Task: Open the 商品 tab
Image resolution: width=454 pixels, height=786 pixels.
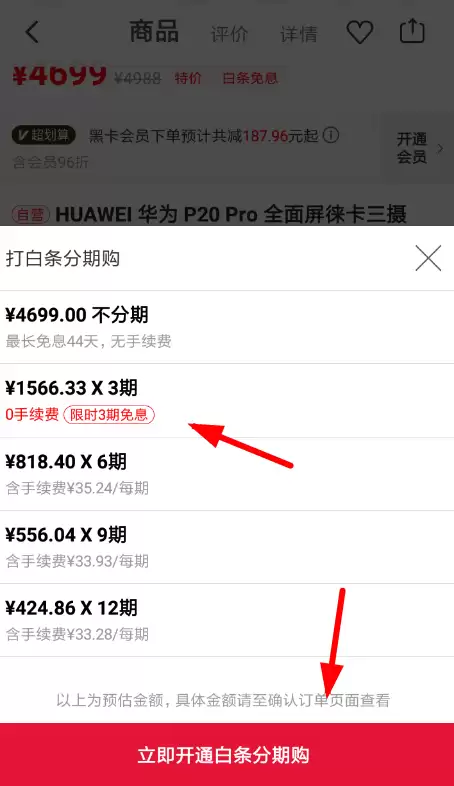Action: click(x=154, y=32)
